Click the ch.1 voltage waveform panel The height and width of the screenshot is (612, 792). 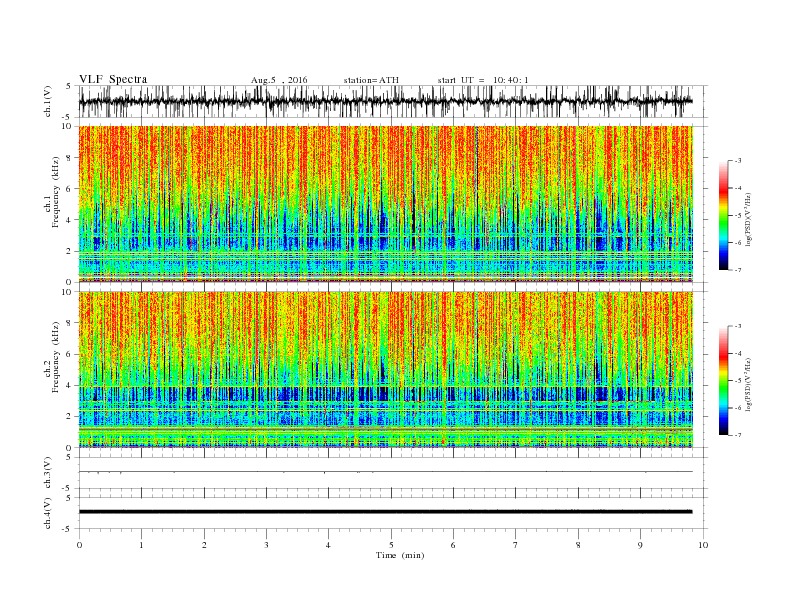tap(393, 101)
